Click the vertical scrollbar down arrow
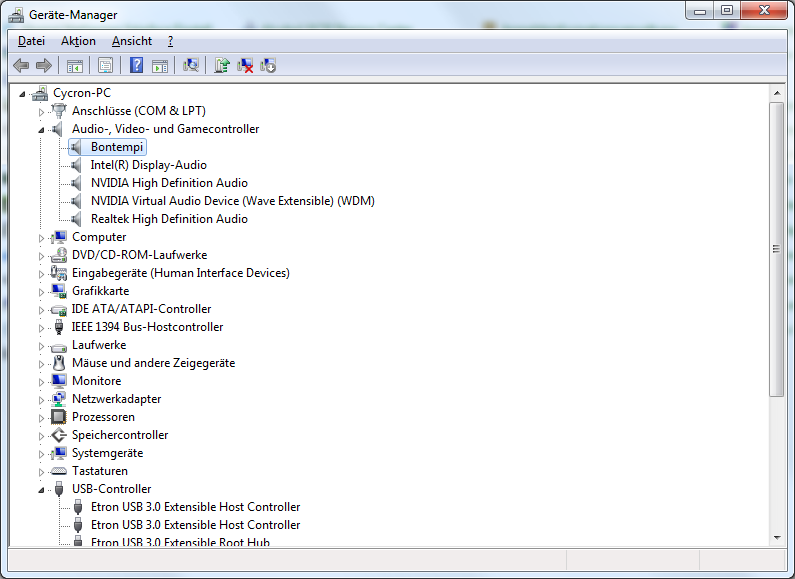 (x=776, y=538)
